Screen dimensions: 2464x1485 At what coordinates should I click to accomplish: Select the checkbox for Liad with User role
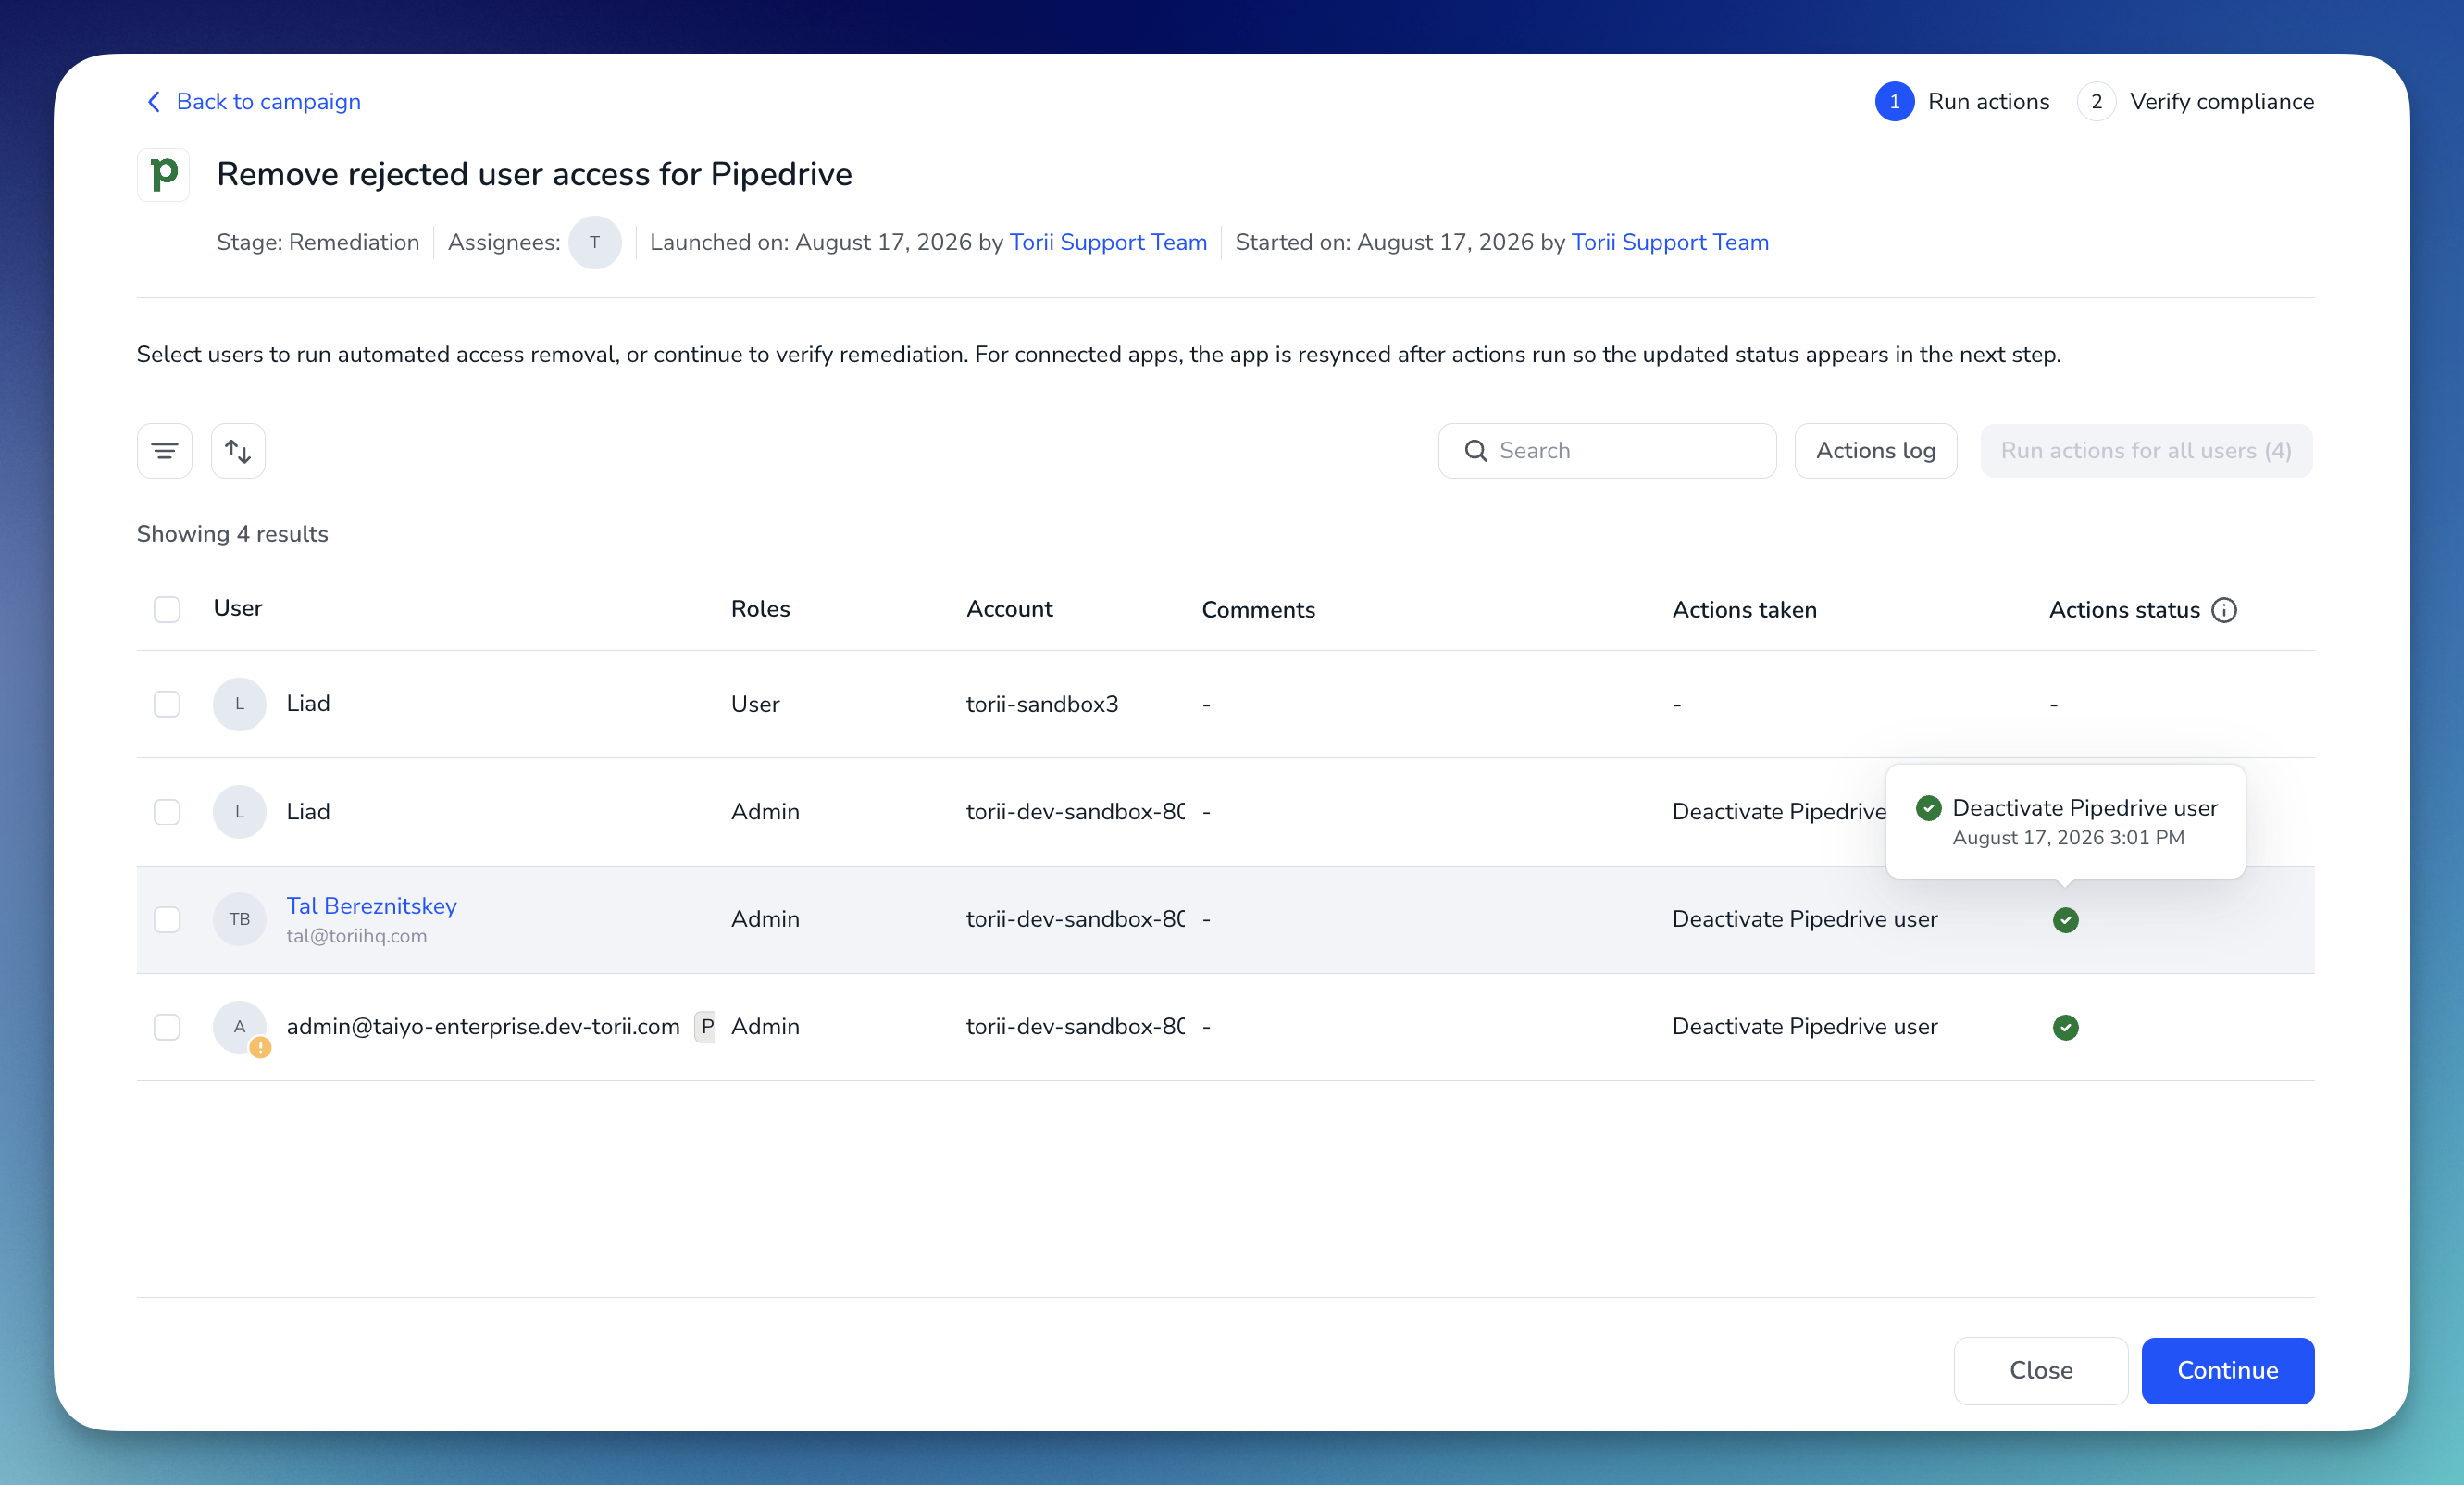tap(167, 704)
